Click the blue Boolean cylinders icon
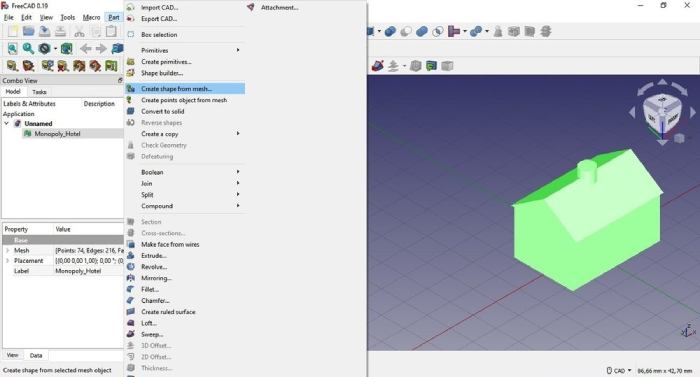 (390, 31)
